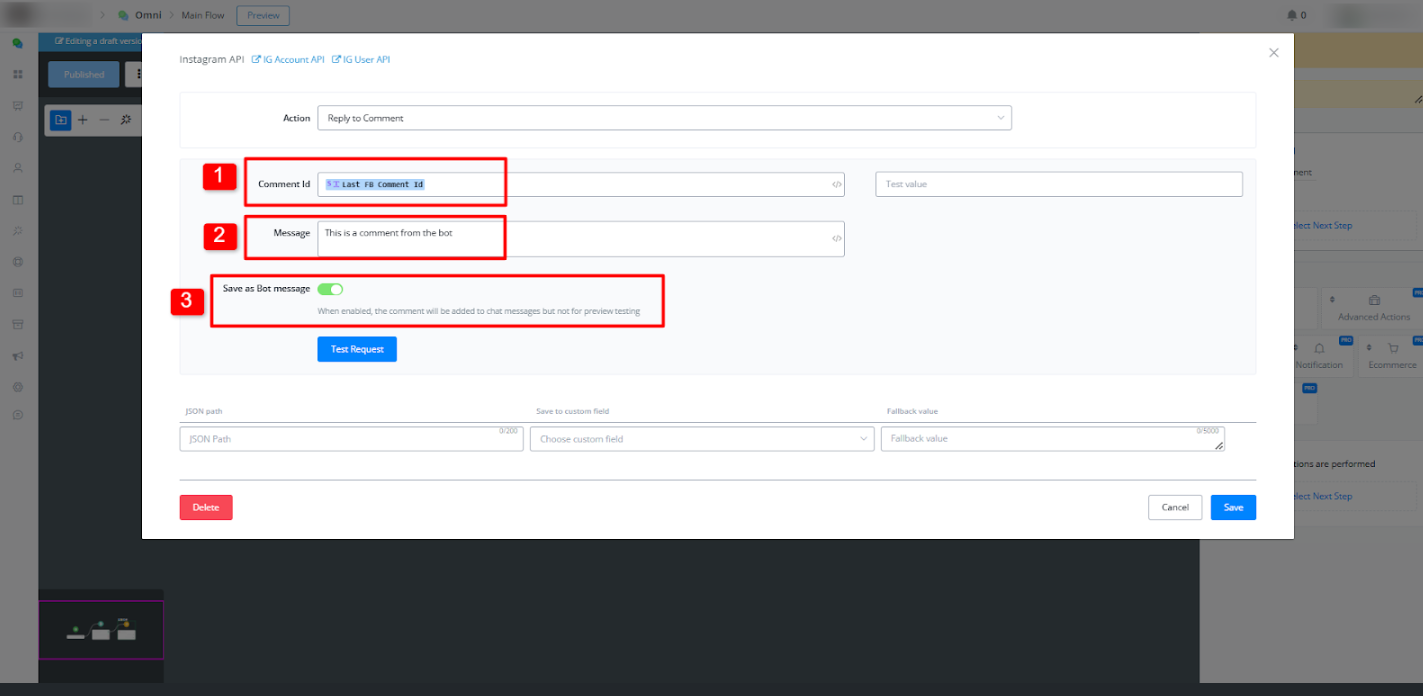This screenshot has width=1423, height=696.
Task: Expand the Choose custom field dropdown
Action: click(701, 439)
